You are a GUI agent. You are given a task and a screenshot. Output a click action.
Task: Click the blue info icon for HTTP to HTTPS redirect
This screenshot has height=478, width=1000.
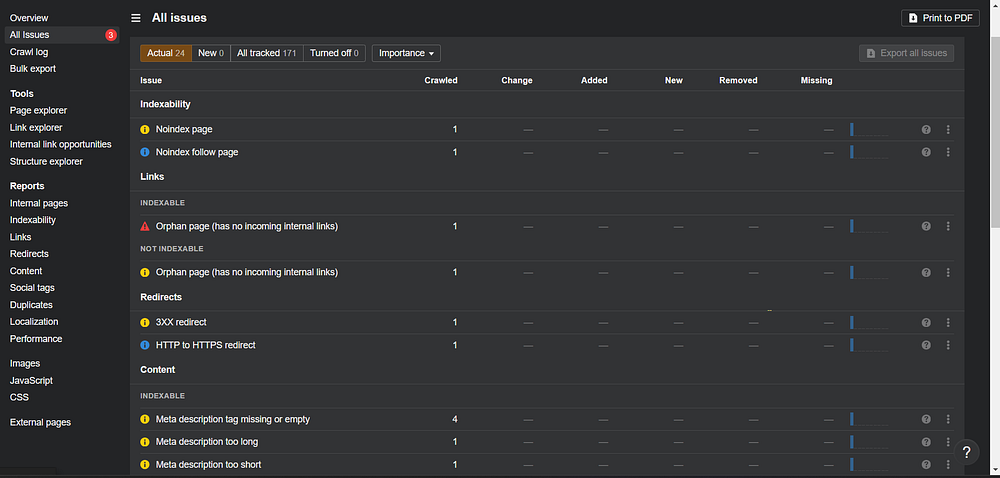(145, 345)
